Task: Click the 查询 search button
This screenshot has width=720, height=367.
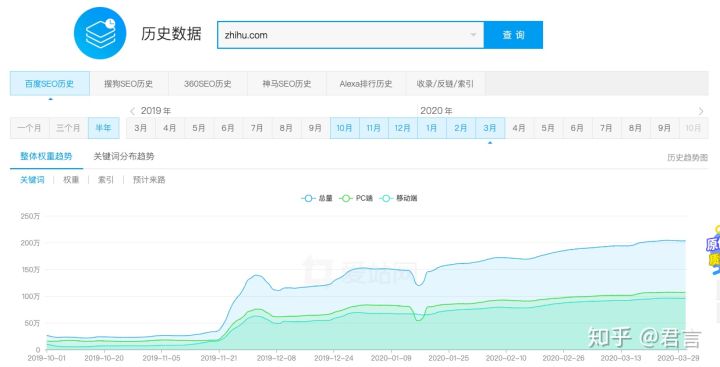Action: 513,35
